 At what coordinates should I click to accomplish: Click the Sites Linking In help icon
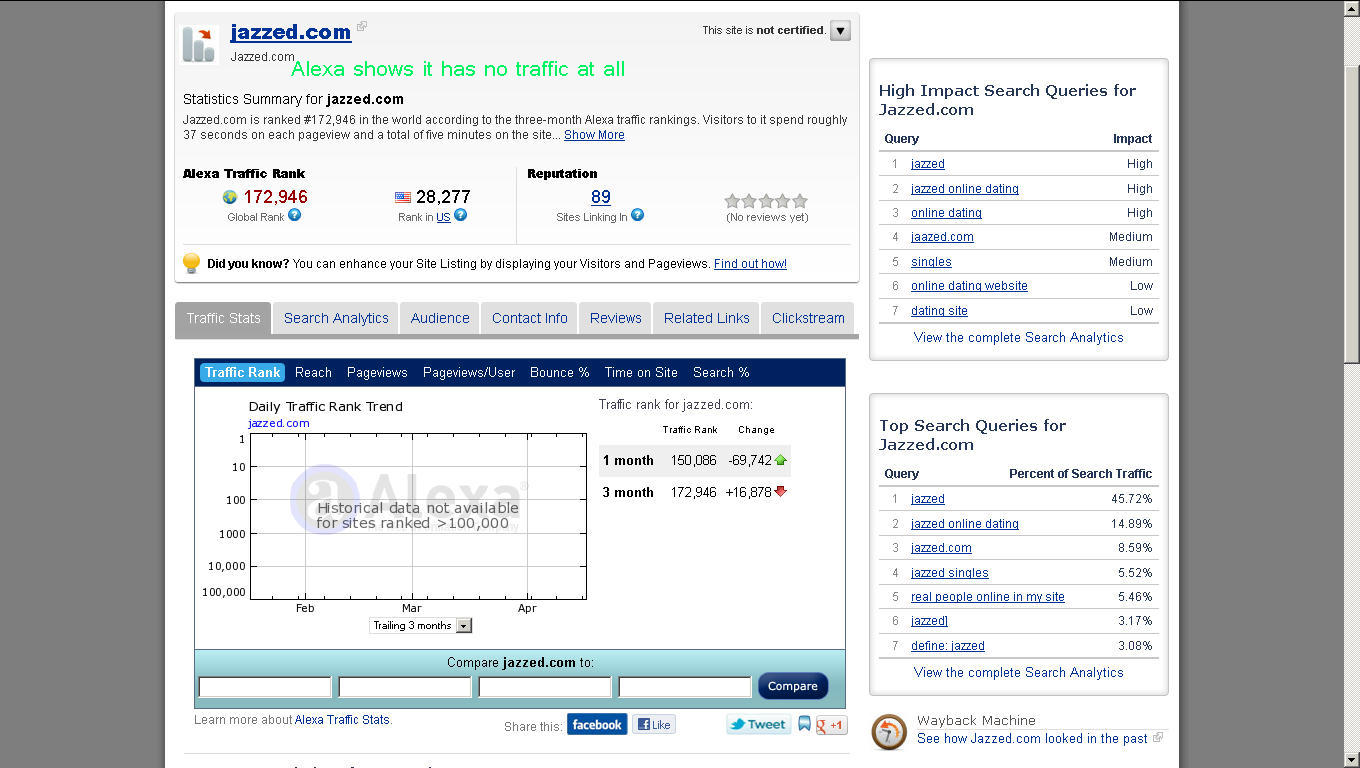click(637, 215)
